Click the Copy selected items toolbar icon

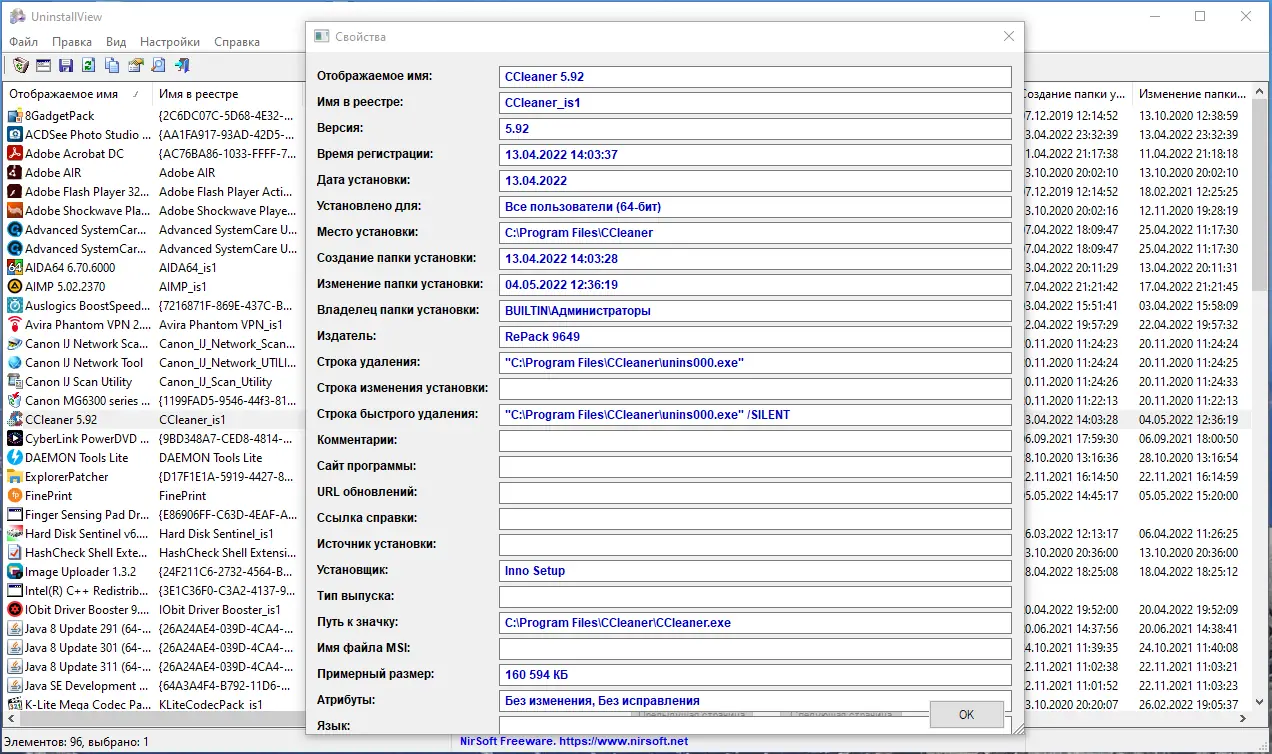(112, 66)
